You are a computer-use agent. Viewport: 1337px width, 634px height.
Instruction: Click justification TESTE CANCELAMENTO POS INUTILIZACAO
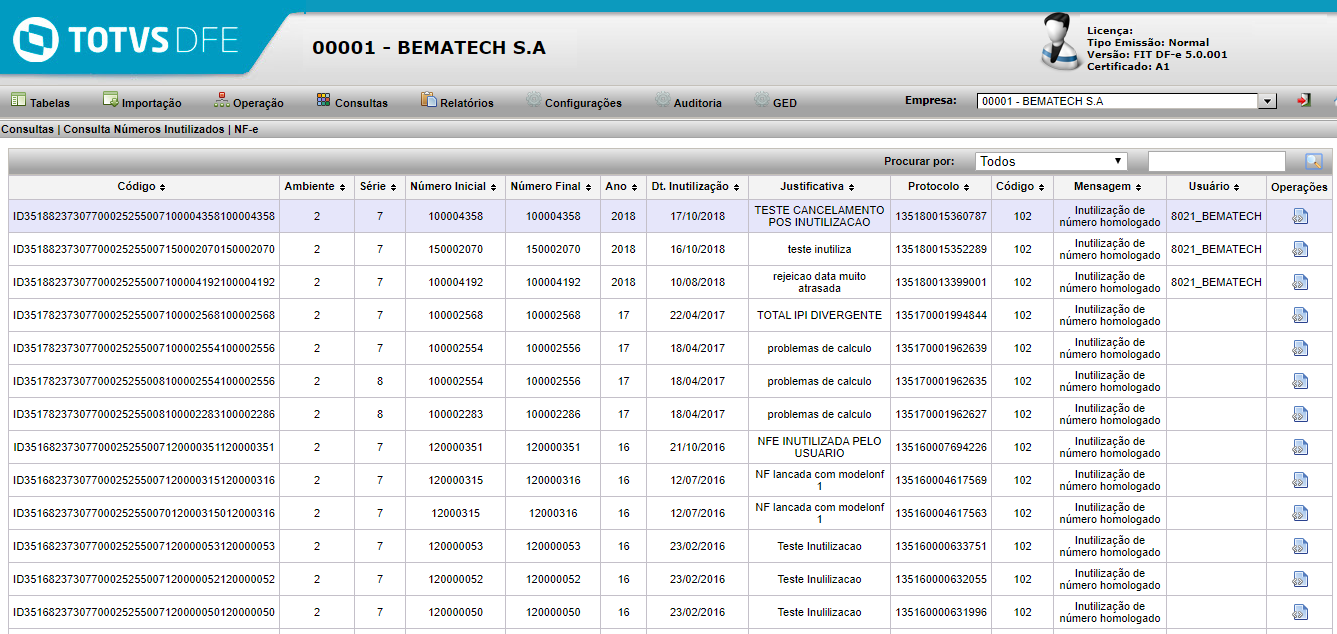820,216
